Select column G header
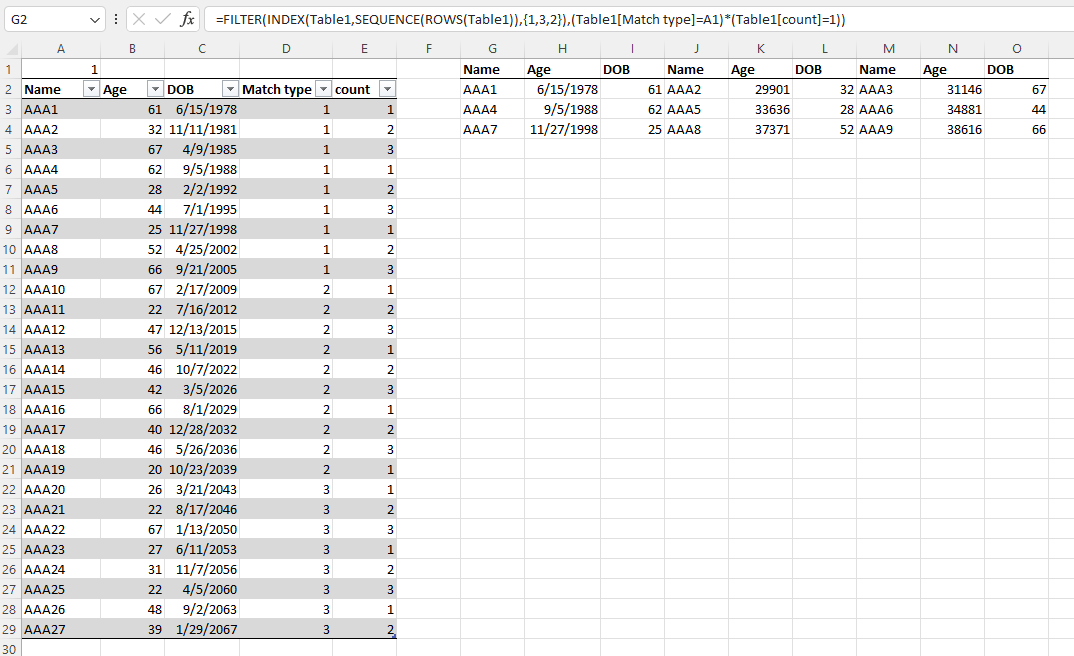Viewport: 1074px width, 656px height. [x=492, y=49]
